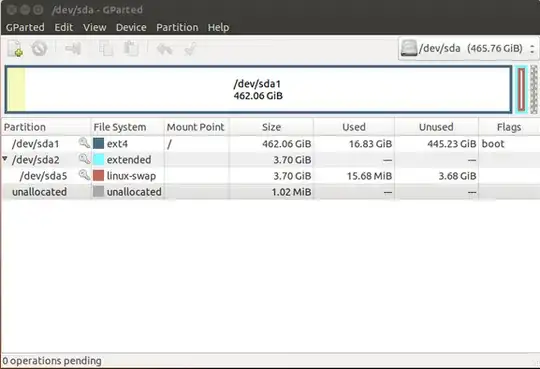Screen dimensions: 540x369
Task: Open the Partition menu
Action: [x=177, y=27]
